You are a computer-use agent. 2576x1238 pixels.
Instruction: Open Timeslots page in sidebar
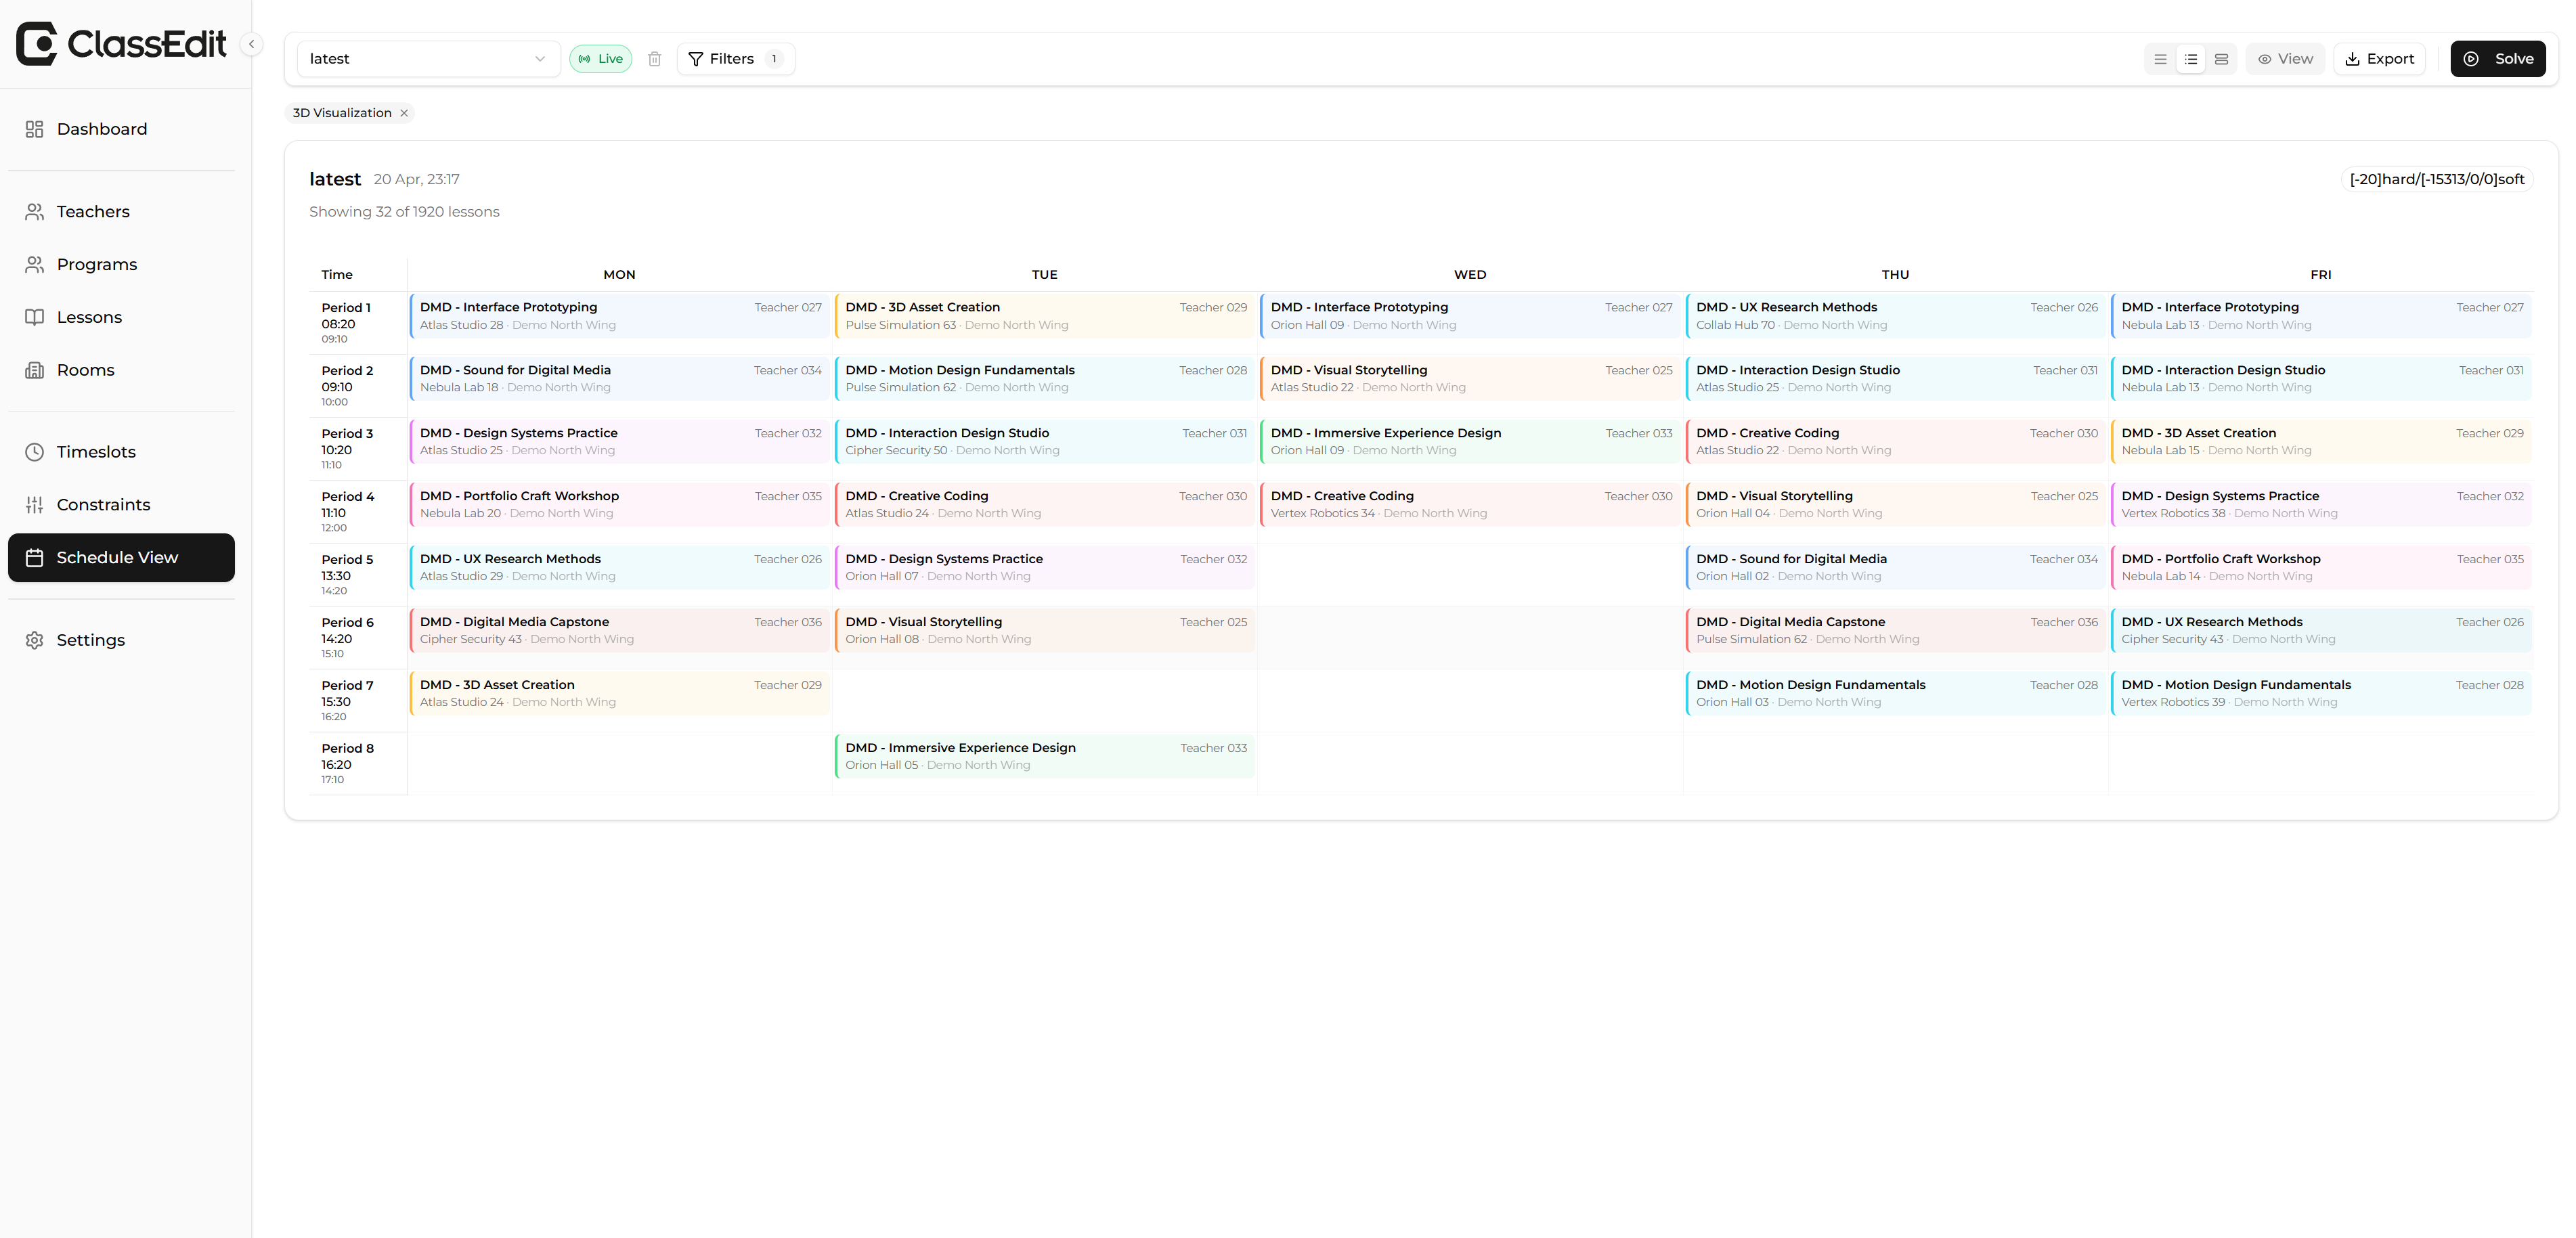coord(96,452)
